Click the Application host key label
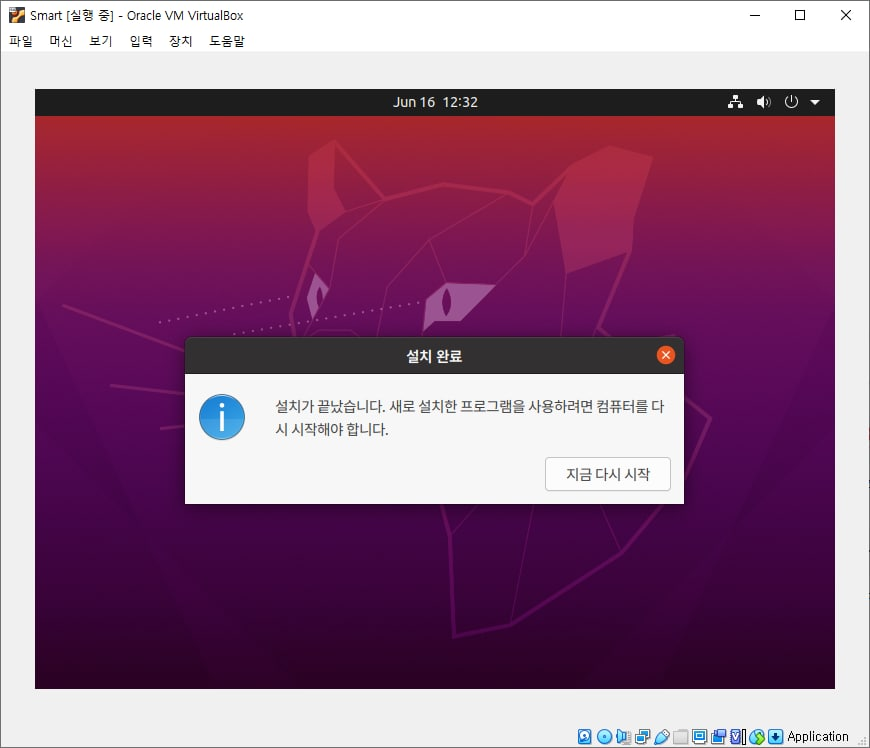This screenshot has width=870, height=748. [x=817, y=736]
